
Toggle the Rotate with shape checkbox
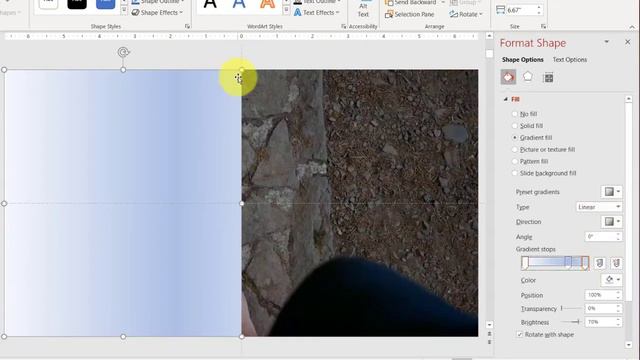(520, 334)
